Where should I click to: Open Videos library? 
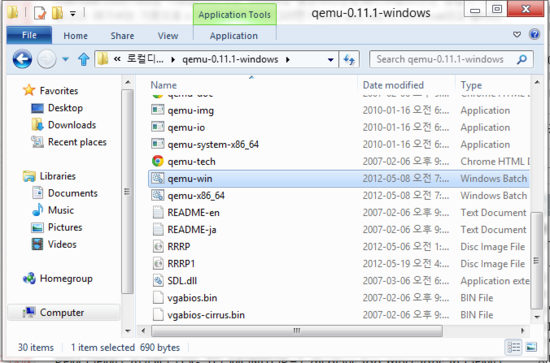(x=62, y=244)
